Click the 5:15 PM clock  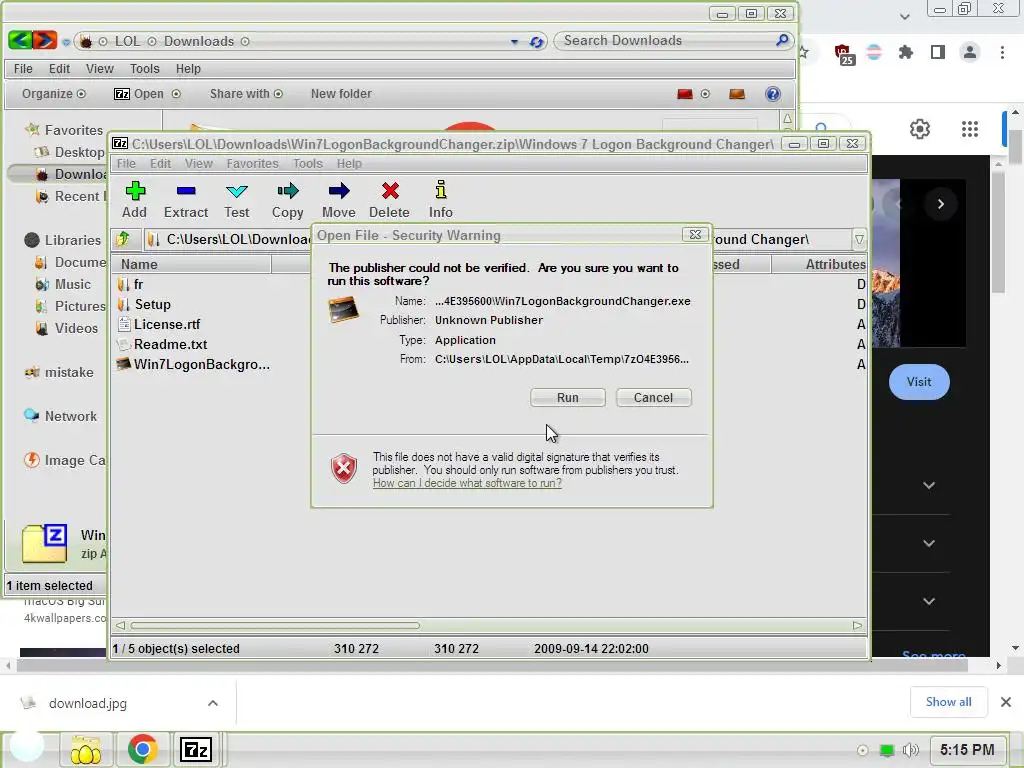[x=967, y=750]
